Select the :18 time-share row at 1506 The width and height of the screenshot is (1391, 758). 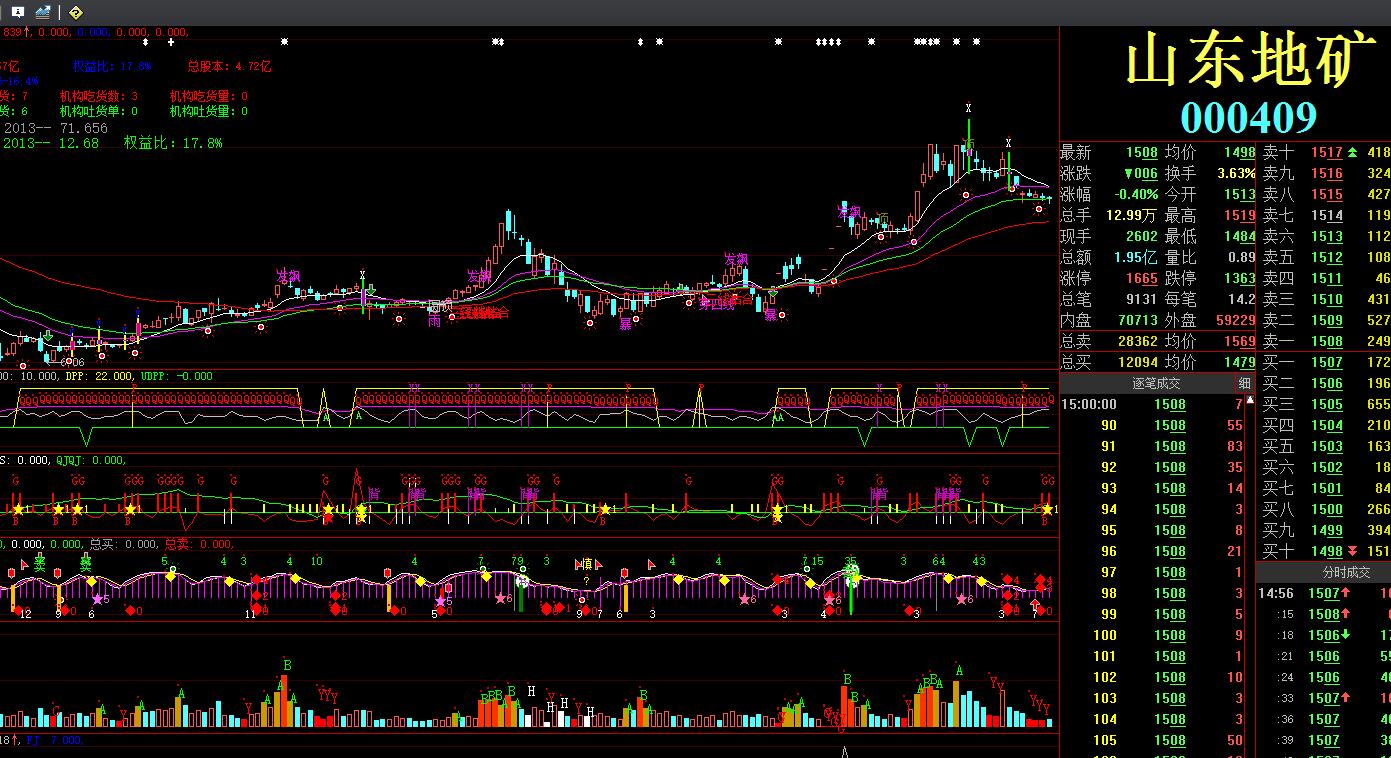pyautogui.click(x=1324, y=636)
